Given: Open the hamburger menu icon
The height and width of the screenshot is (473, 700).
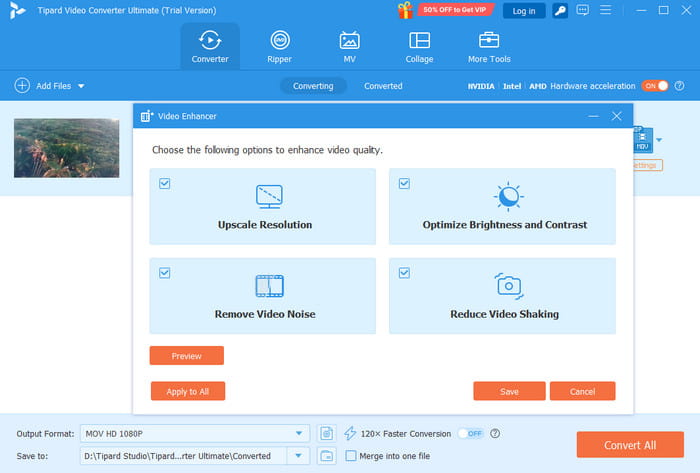Looking at the screenshot, I should click(605, 9).
